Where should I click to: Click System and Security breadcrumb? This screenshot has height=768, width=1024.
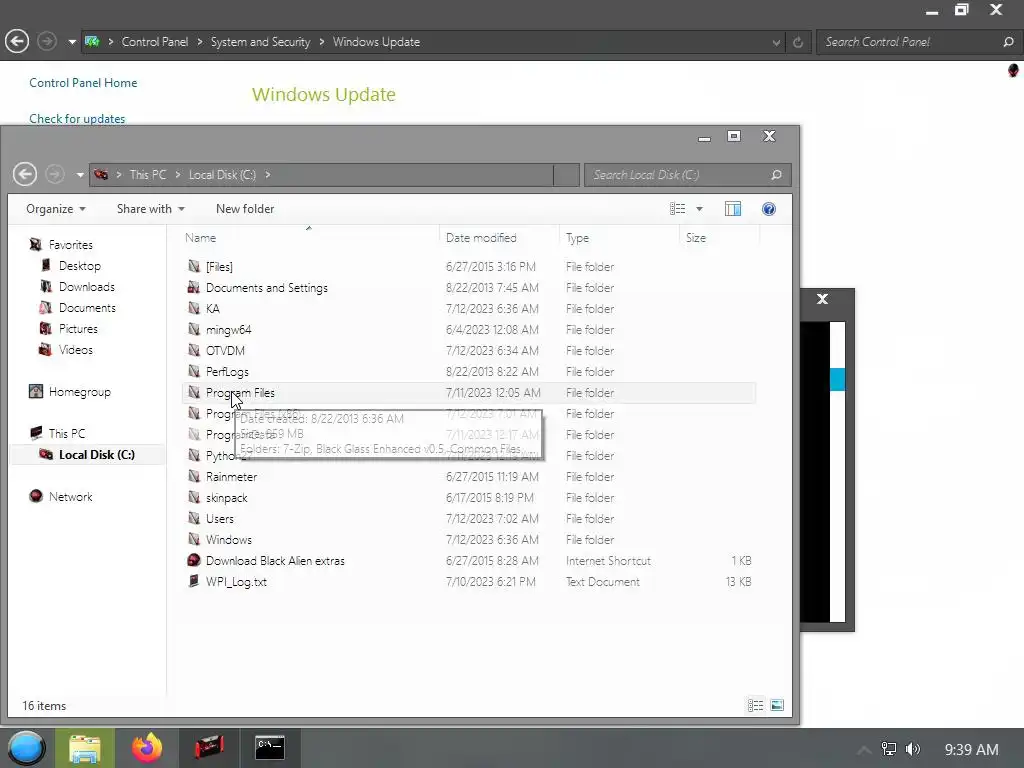click(260, 42)
